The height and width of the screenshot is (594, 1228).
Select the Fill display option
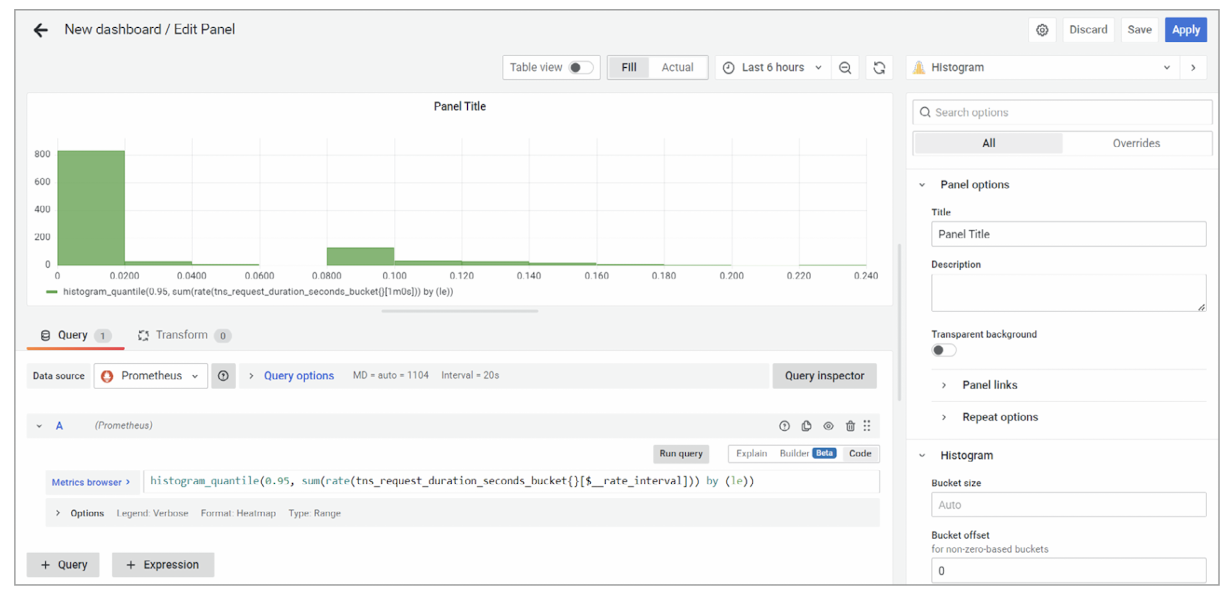coord(628,68)
